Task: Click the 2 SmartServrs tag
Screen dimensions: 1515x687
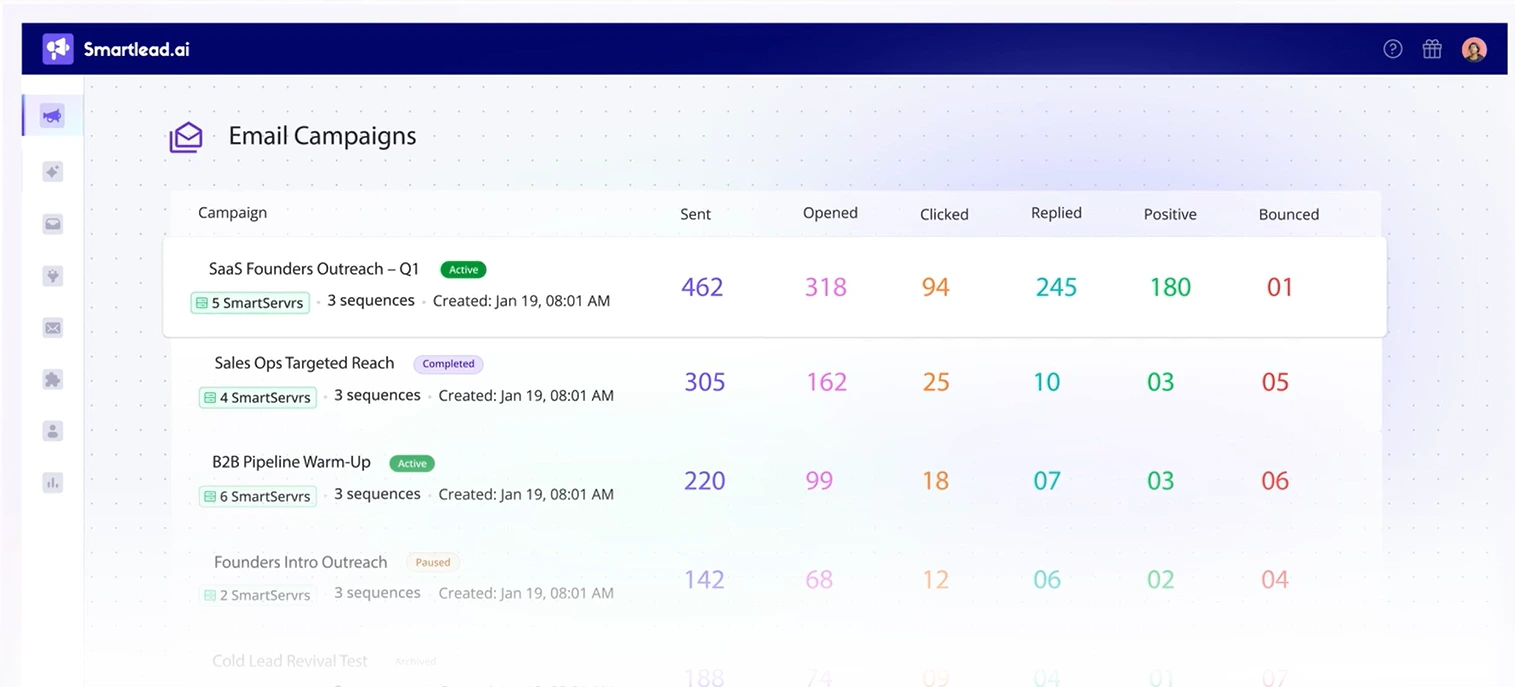Action: click(258, 594)
